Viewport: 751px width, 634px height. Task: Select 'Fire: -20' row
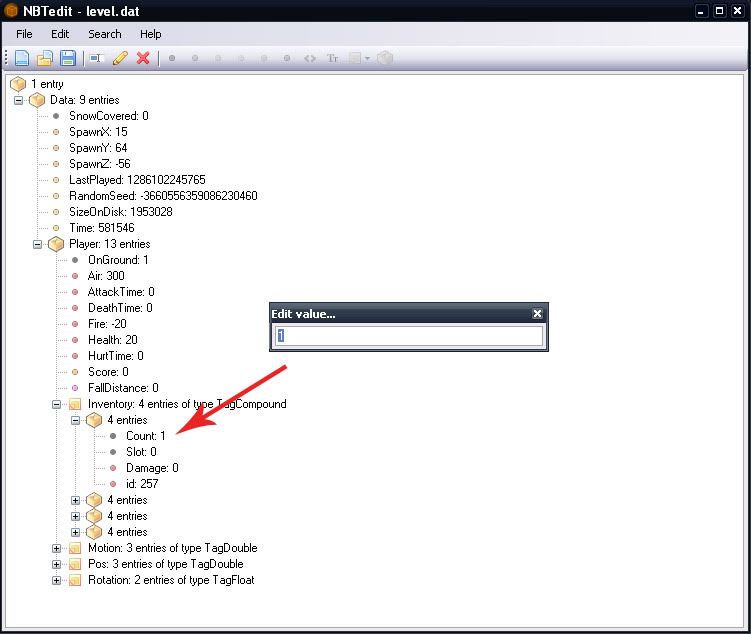coord(107,324)
